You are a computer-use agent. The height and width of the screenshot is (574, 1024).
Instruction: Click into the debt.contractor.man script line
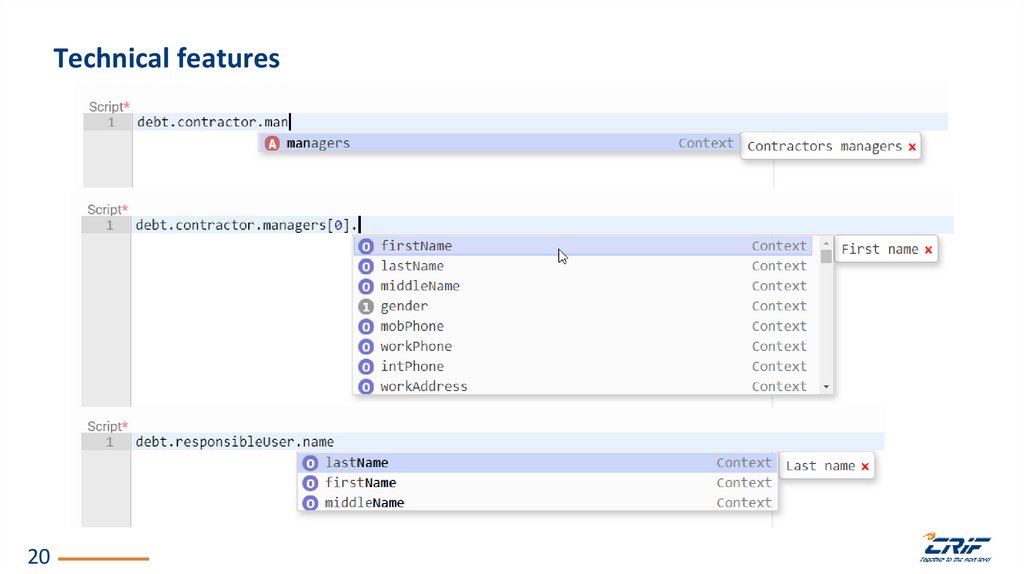tap(213, 122)
